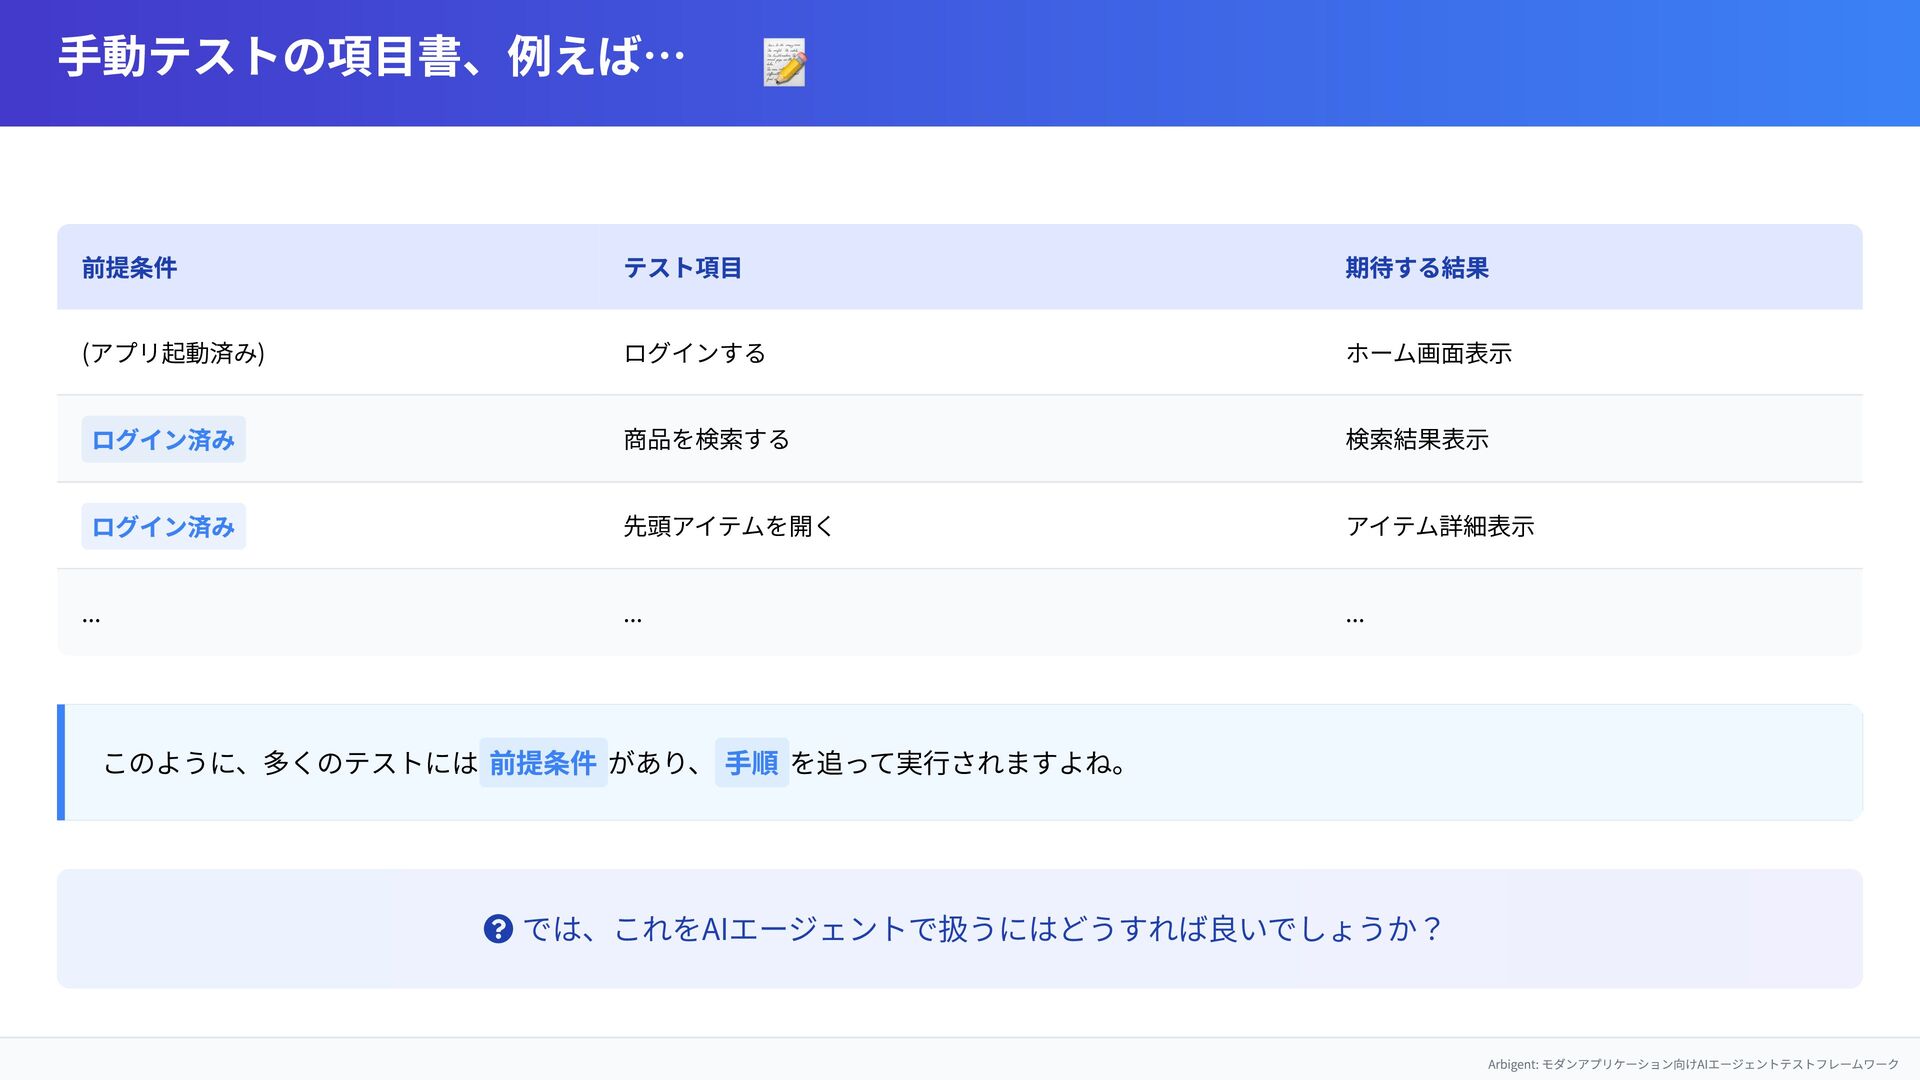1920x1080 pixels.
Task: Click the highlighted 前提条件 tag in callout
Action: click(x=543, y=763)
